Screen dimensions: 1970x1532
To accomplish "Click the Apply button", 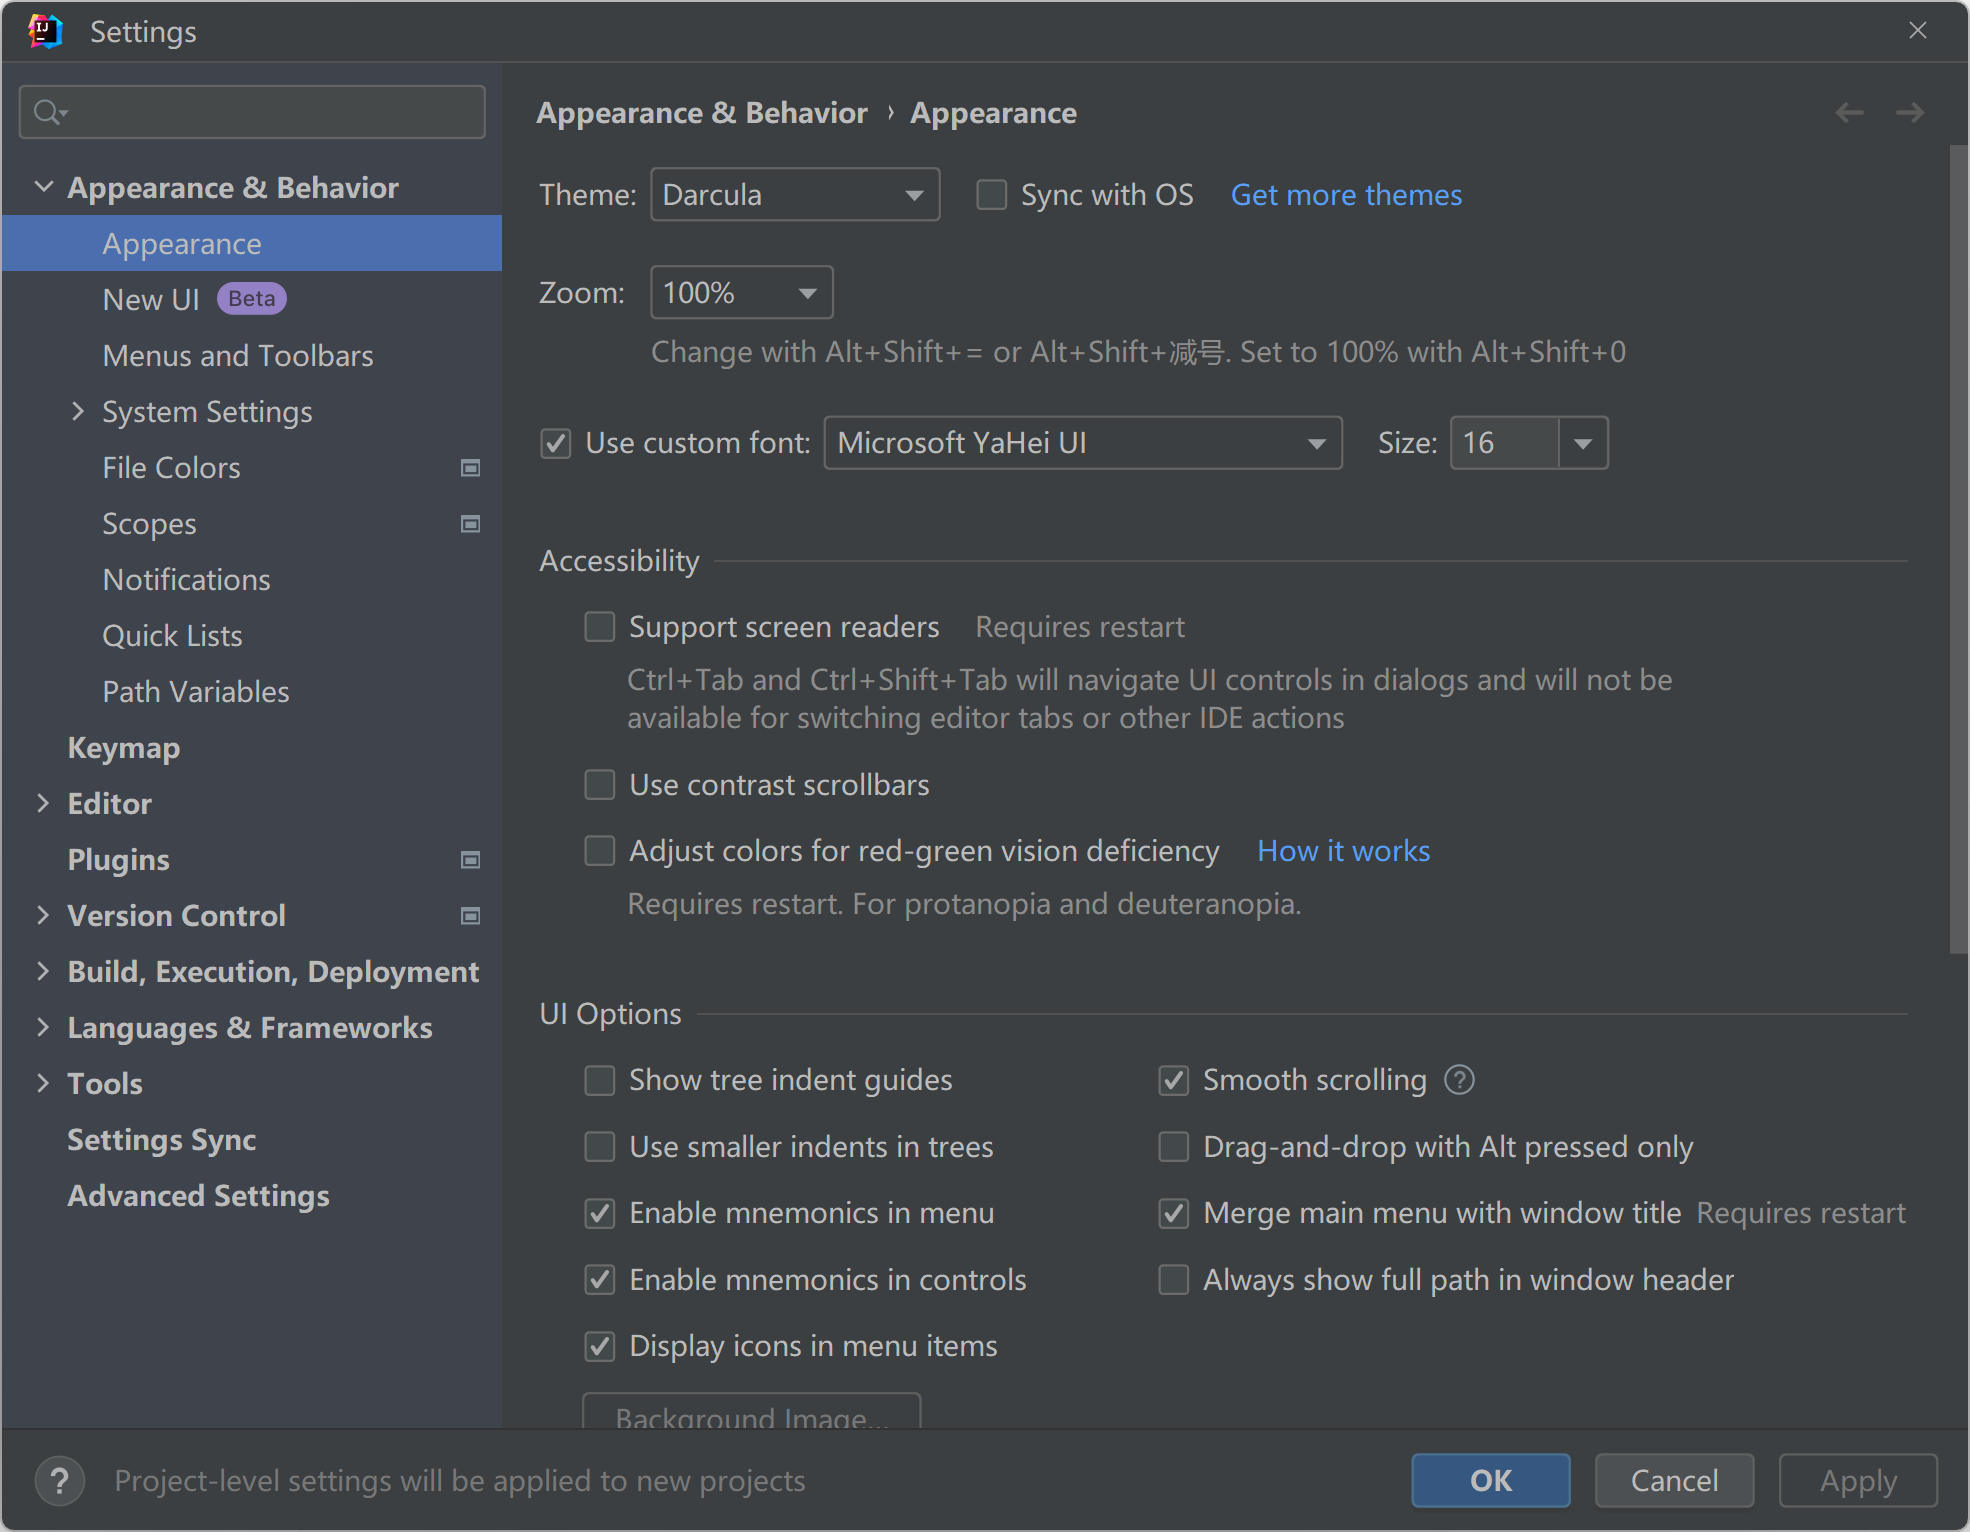I will pos(1859,1480).
